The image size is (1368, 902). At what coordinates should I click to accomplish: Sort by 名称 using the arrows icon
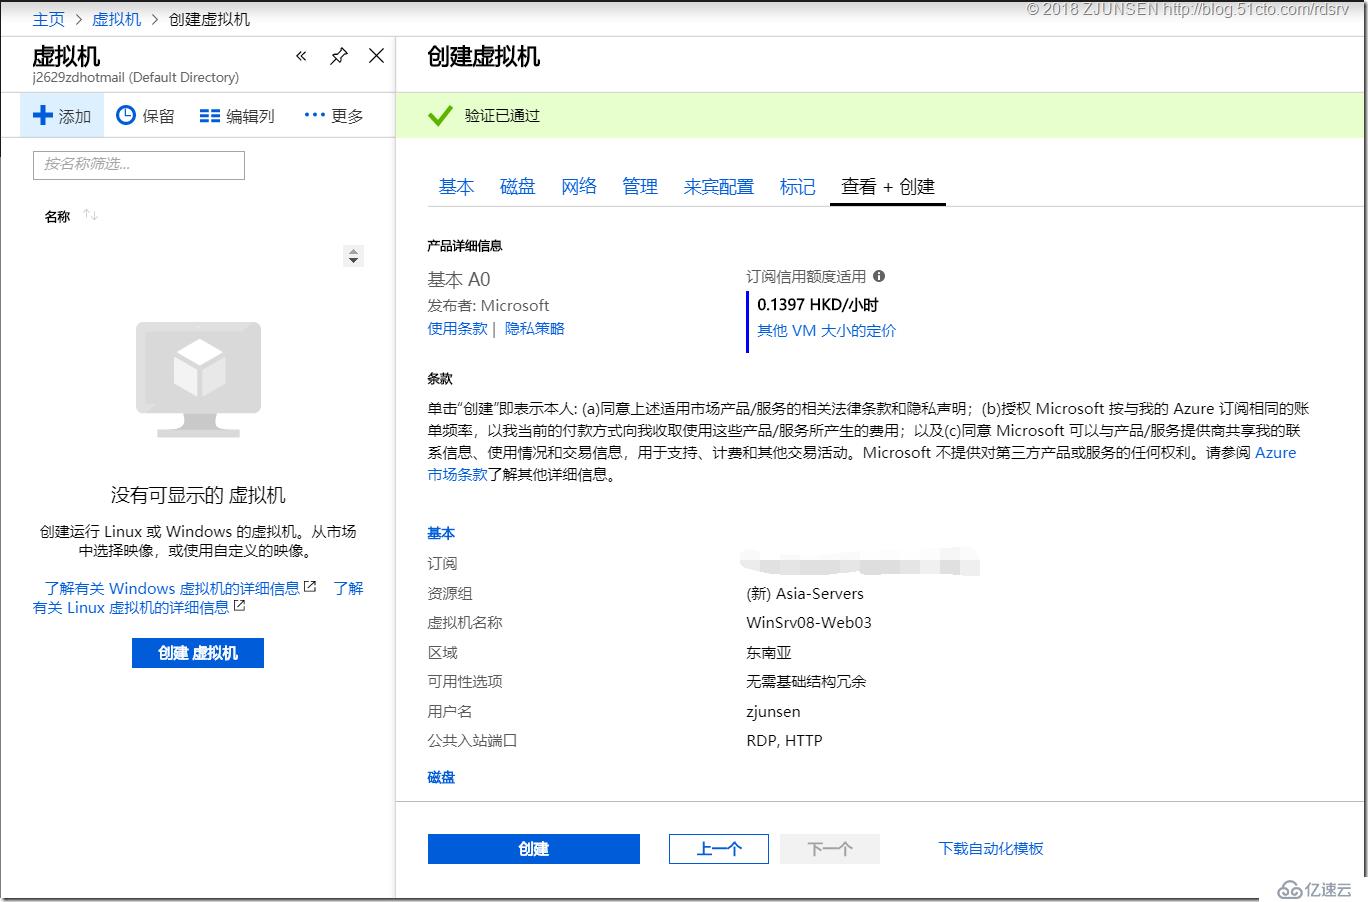[x=90, y=215]
